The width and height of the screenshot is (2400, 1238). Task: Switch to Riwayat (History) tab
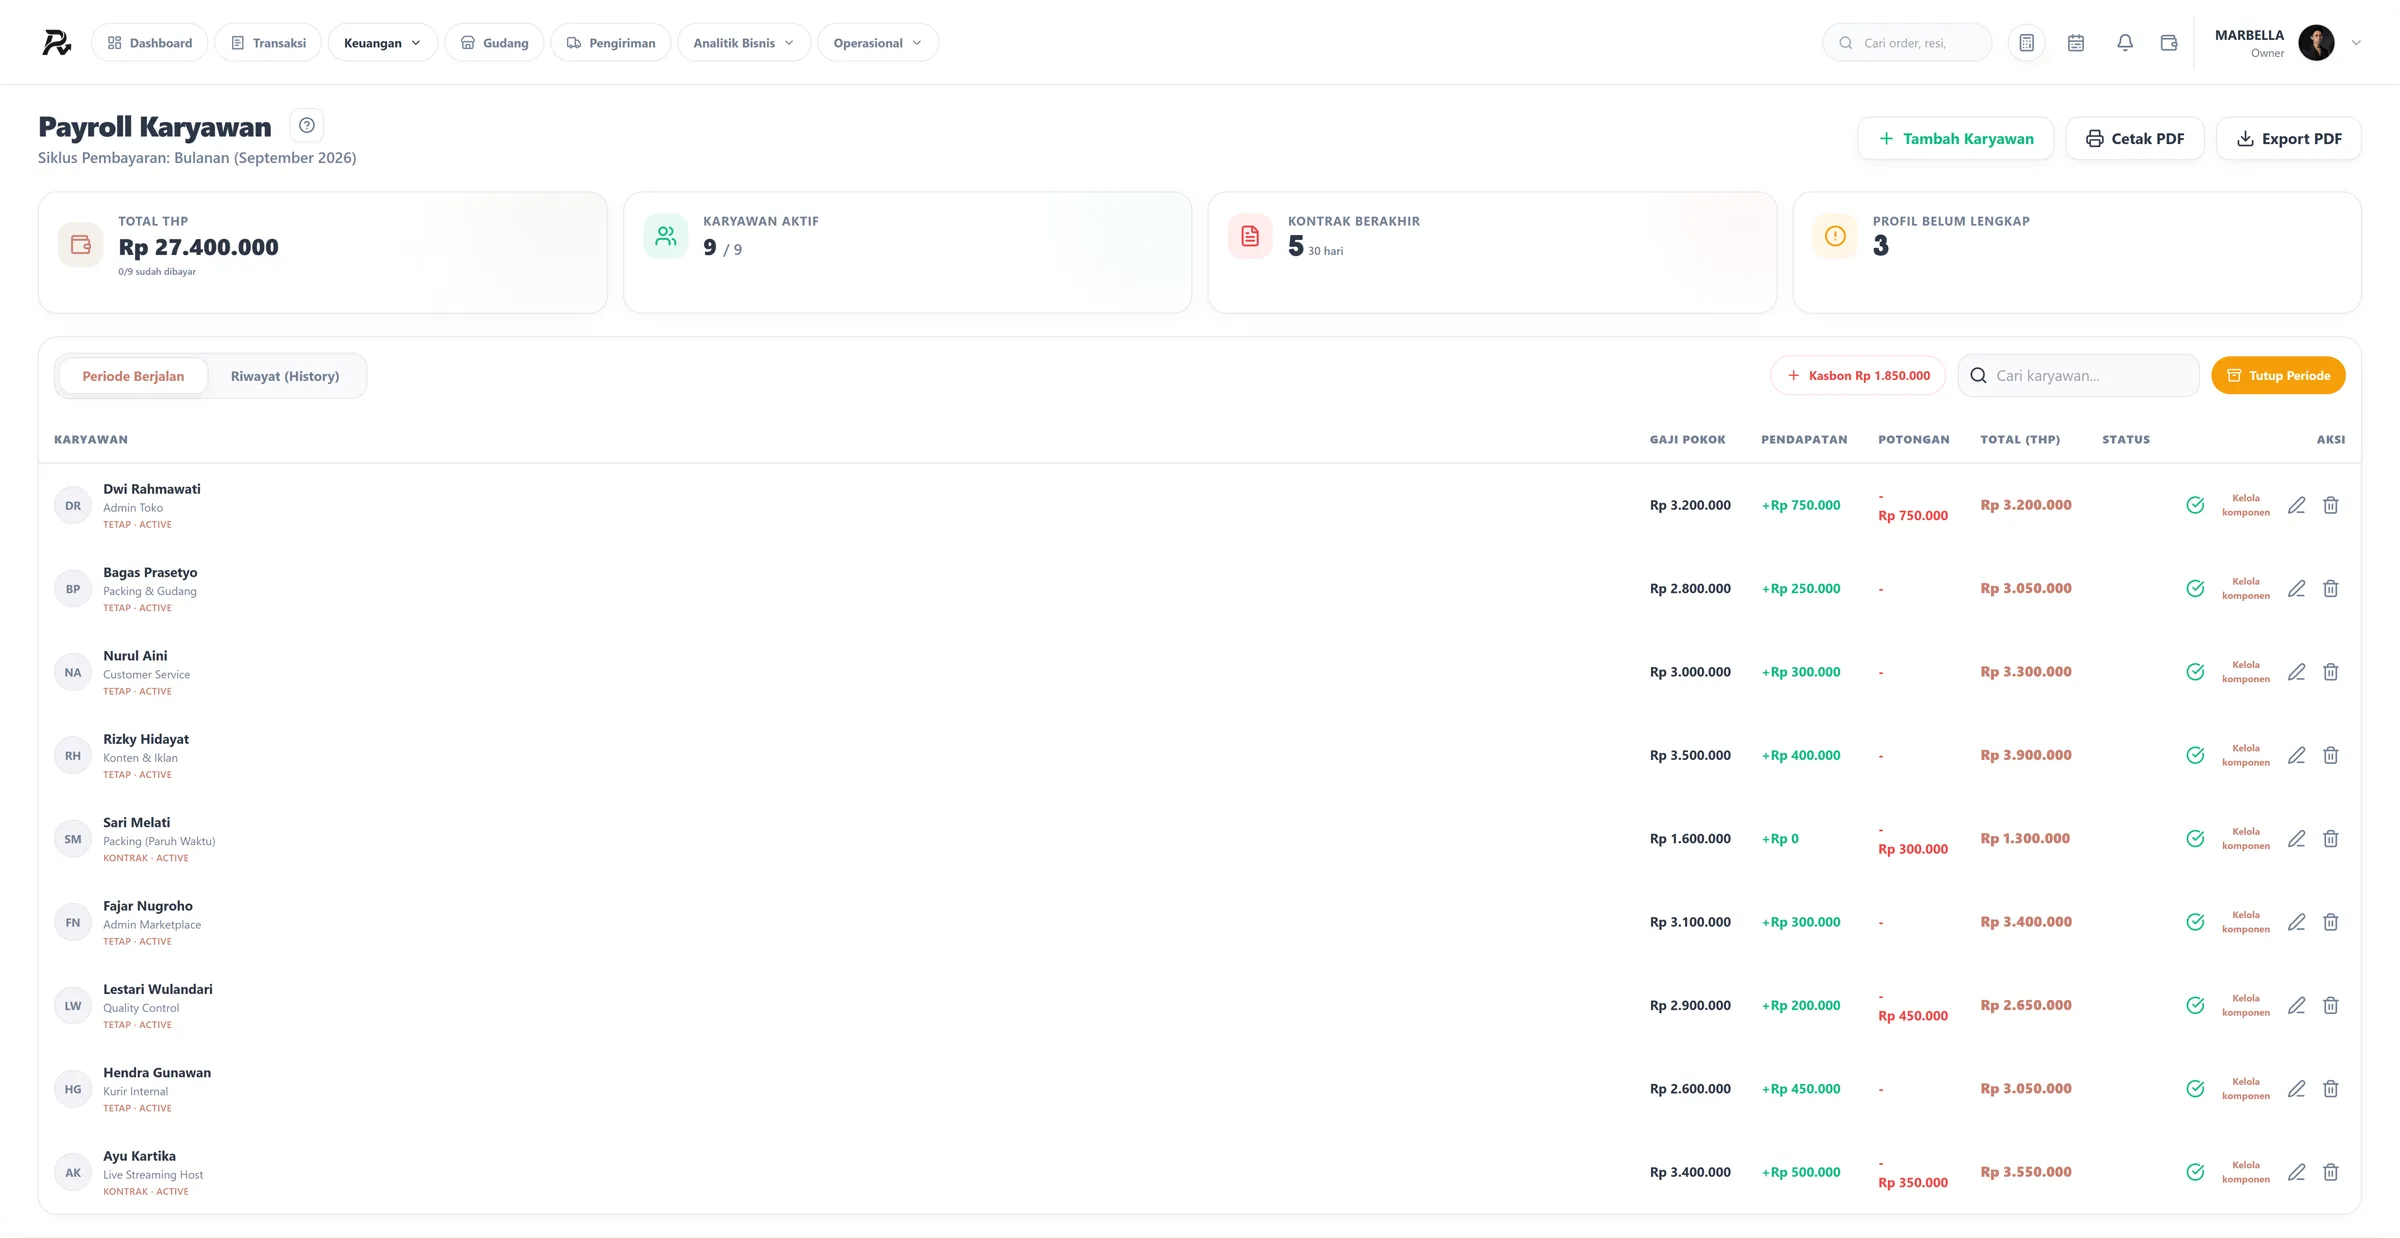point(285,376)
